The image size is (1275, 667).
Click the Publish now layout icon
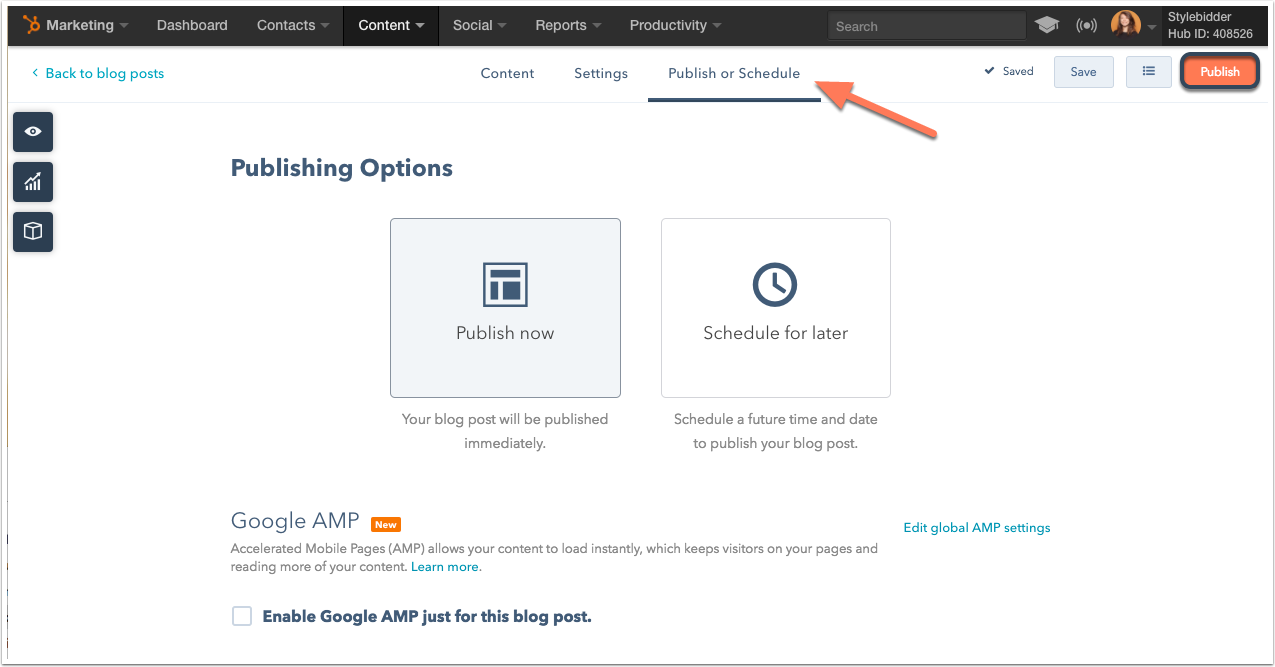click(505, 285)
